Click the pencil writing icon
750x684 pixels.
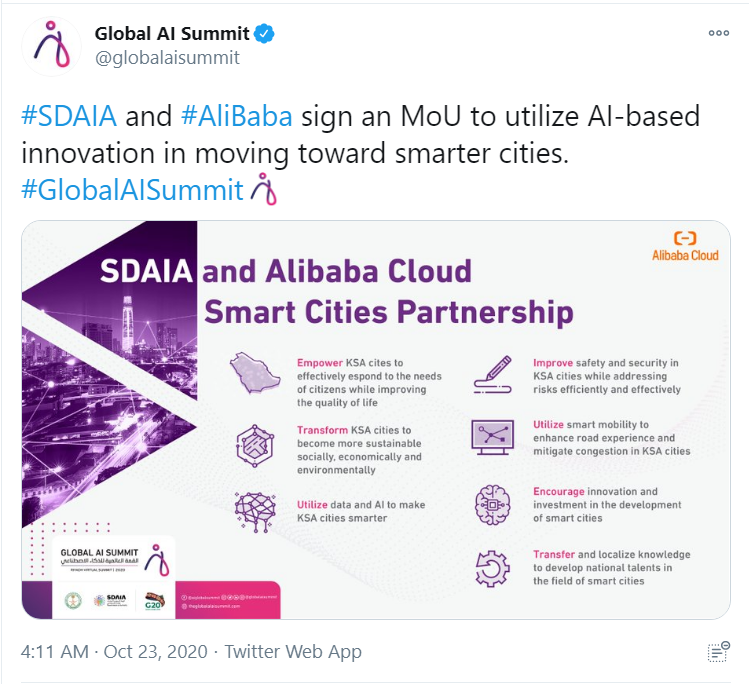tap(493, 375)
